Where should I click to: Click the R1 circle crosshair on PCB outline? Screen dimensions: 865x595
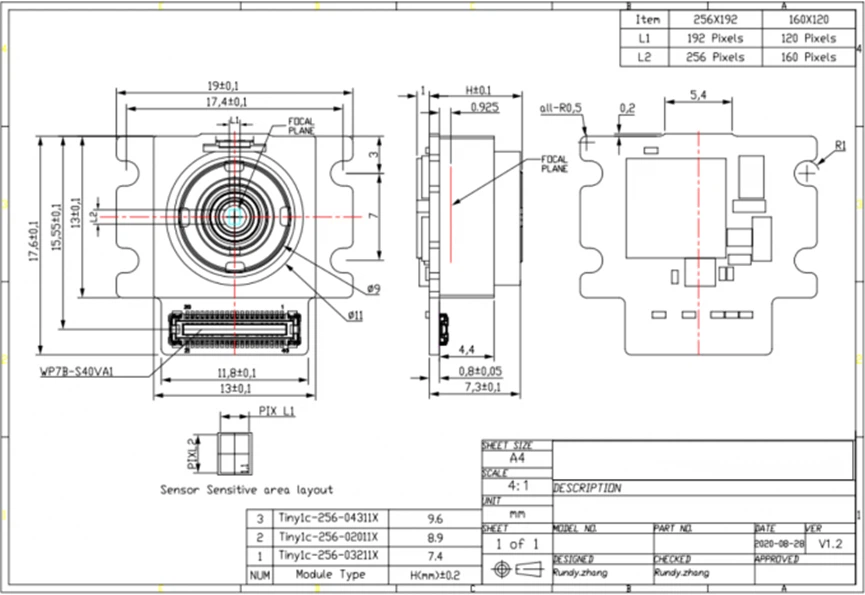[807, 174]
